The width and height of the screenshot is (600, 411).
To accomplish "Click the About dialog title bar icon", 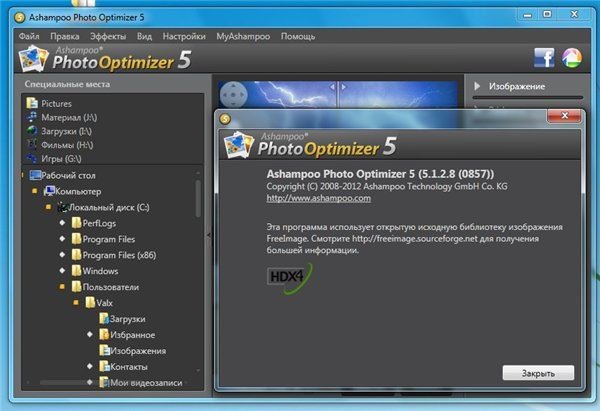I will [225, 119].
